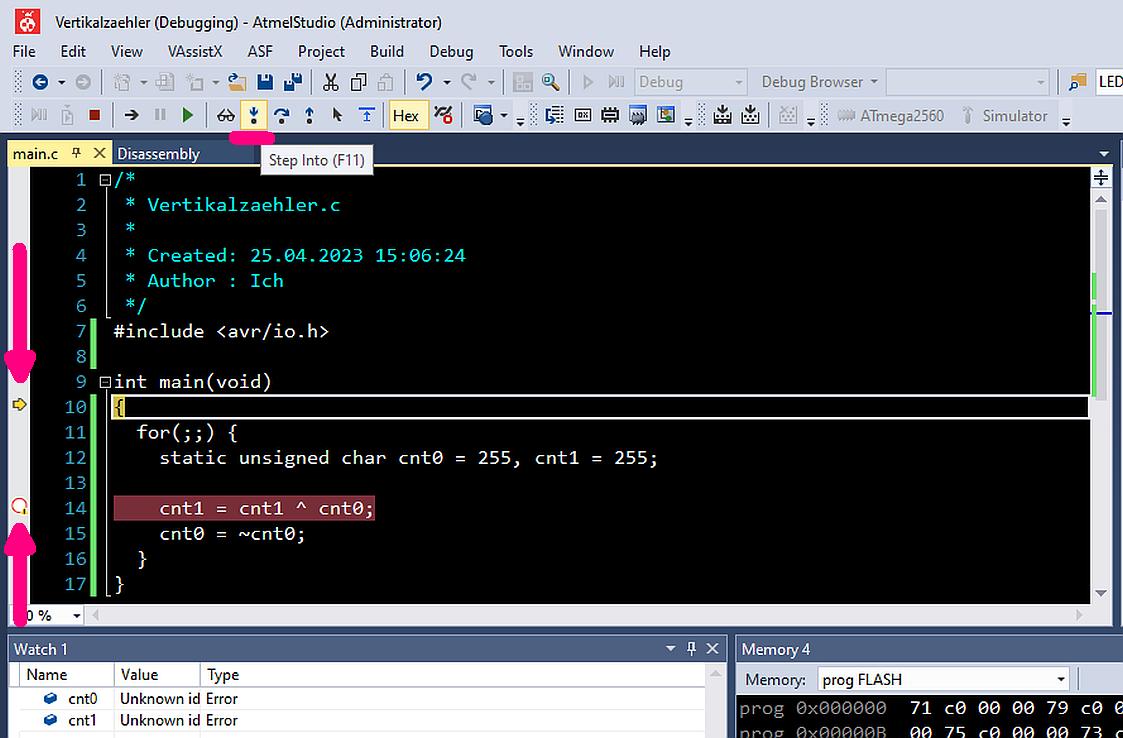Click the green Continue play icon
1123x738 pixels.
pyautogui.click(x=188, y=115)
